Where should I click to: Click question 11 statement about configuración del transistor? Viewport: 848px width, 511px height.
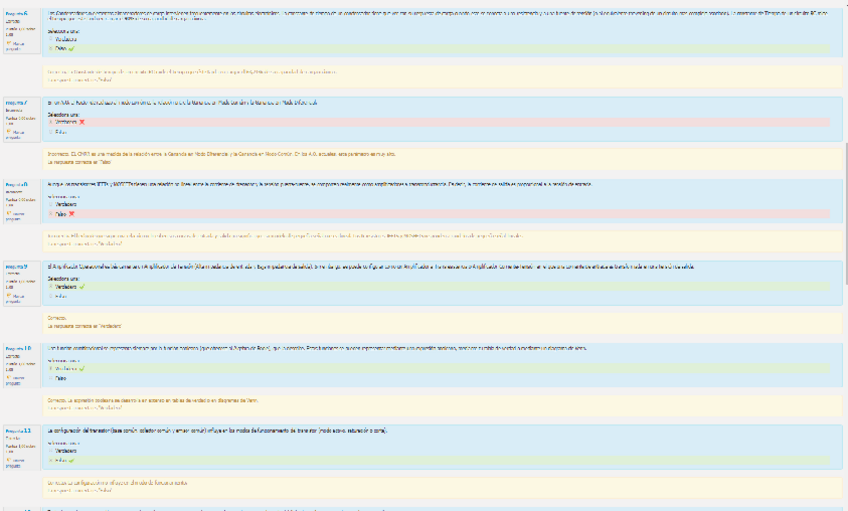pyautogui.click(x=217, y=431)
